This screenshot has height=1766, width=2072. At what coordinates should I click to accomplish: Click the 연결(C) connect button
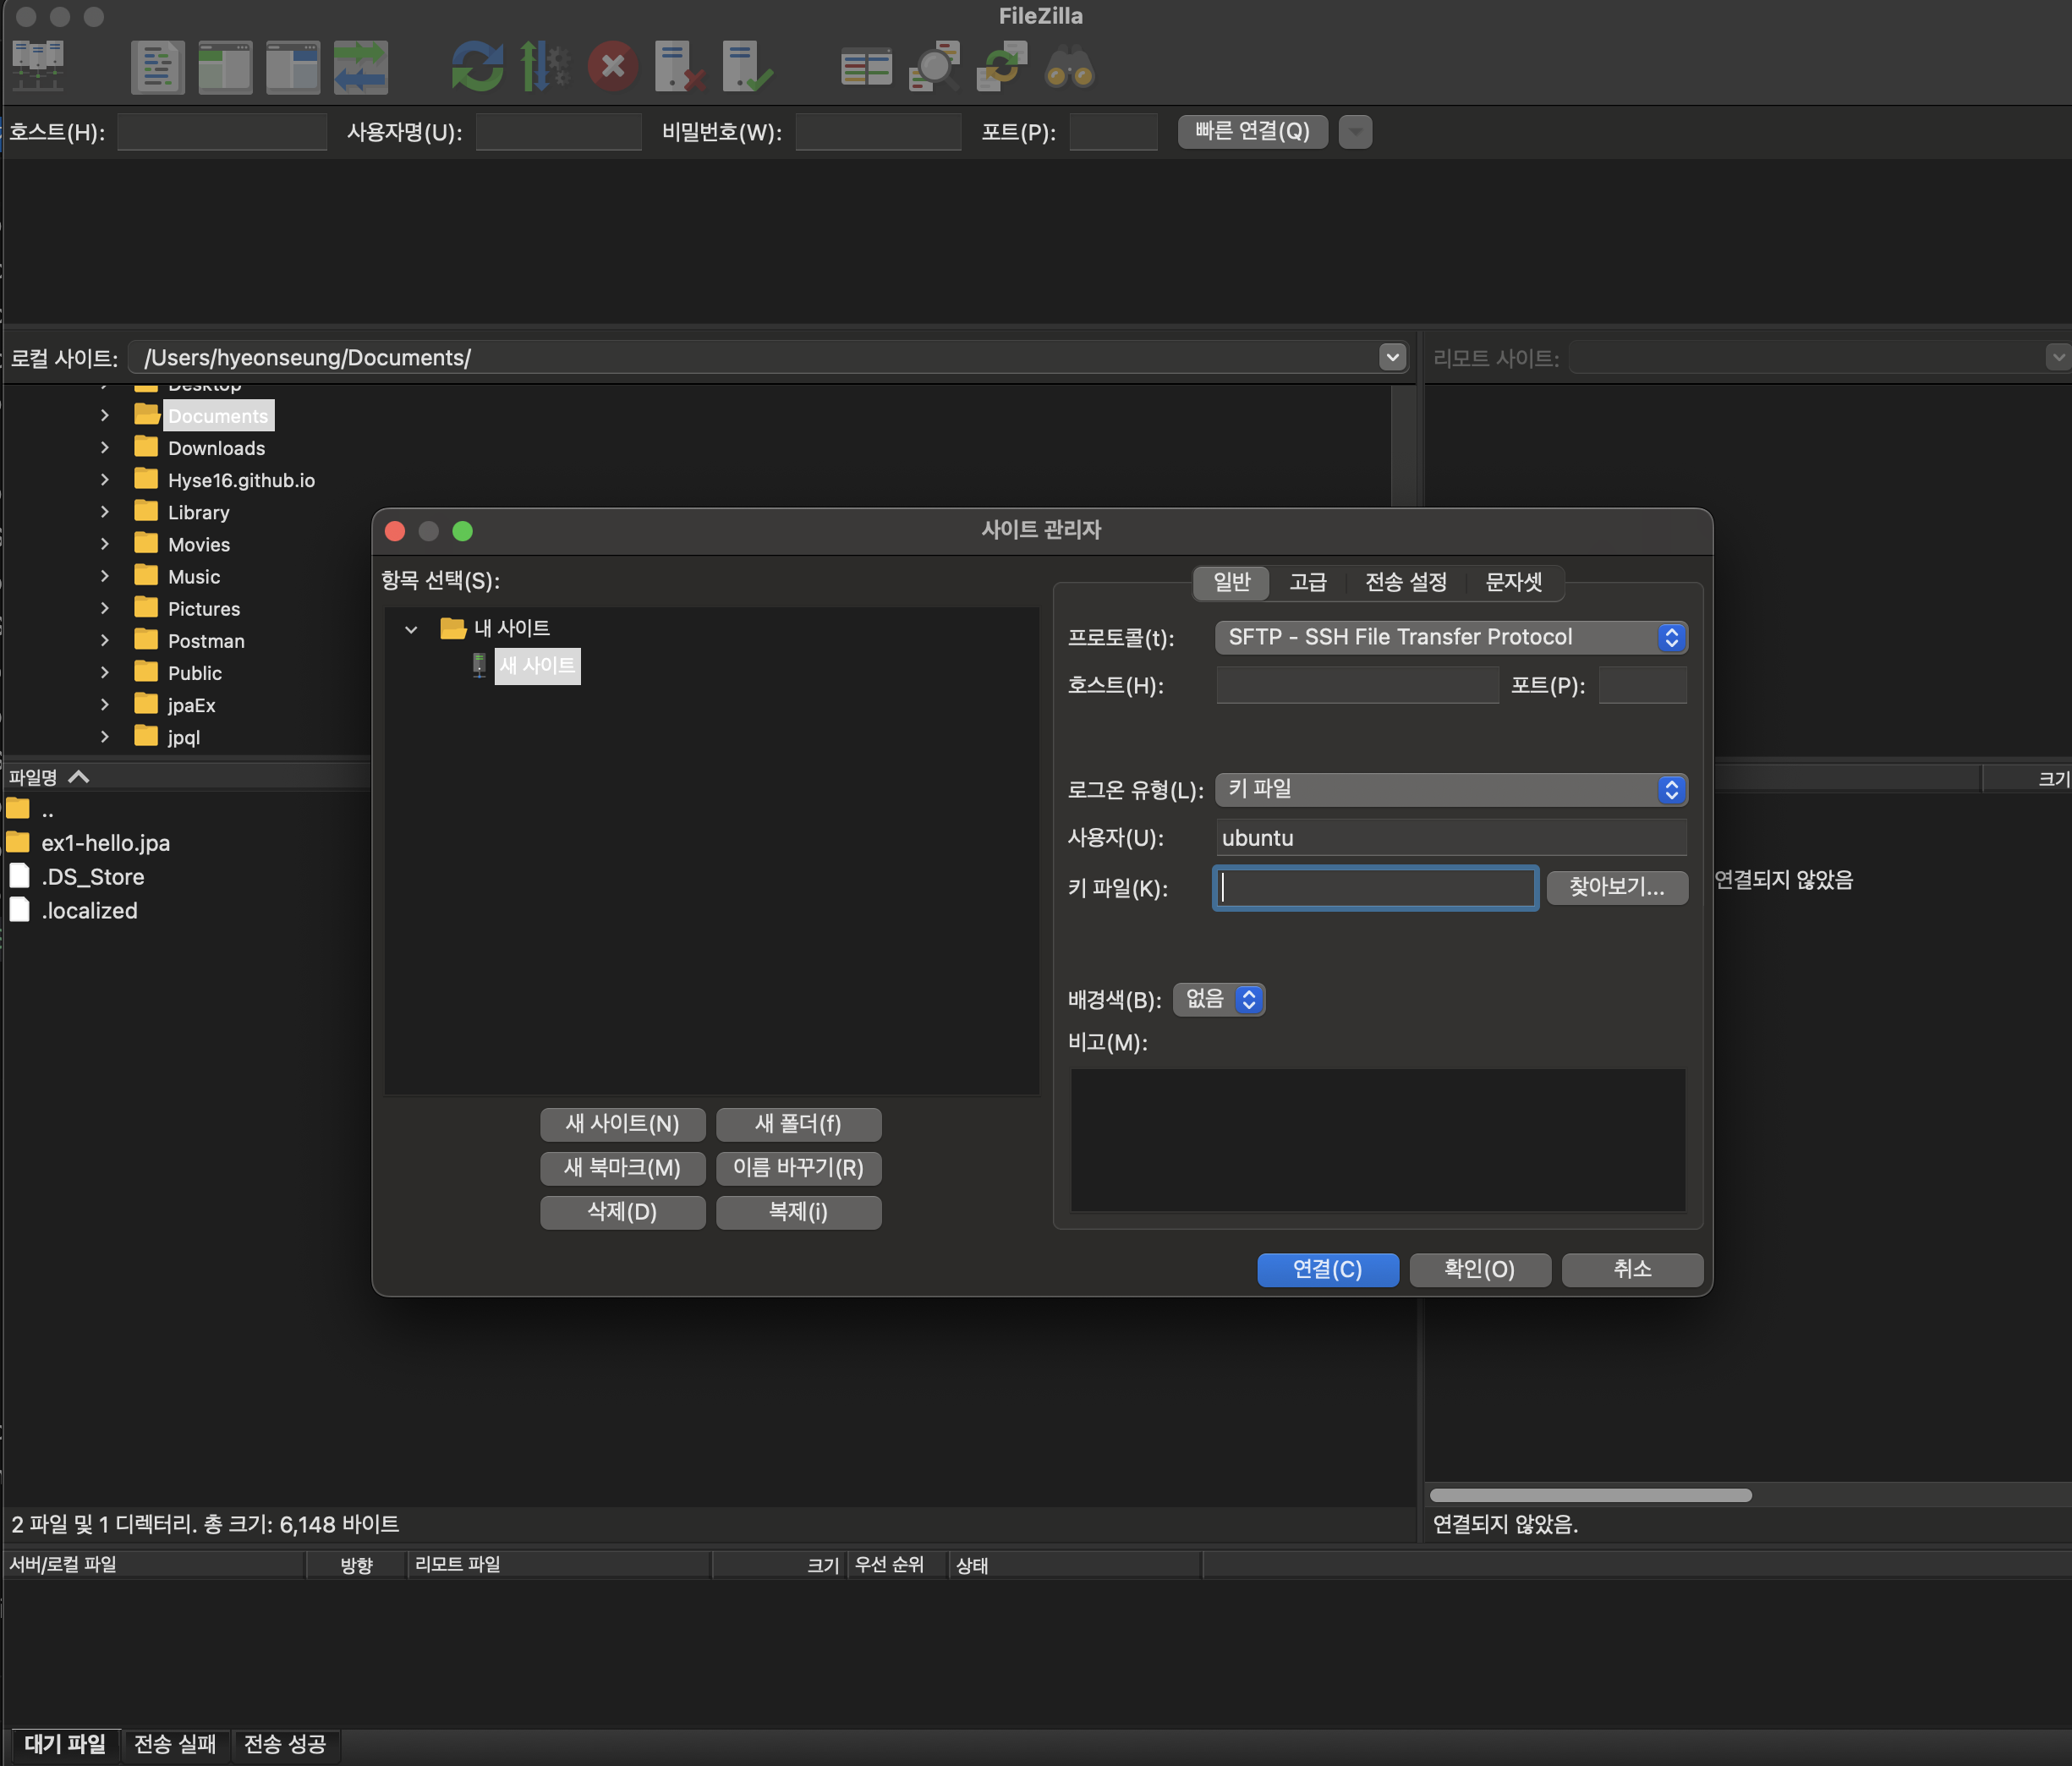click(x=1328, y=1269)
